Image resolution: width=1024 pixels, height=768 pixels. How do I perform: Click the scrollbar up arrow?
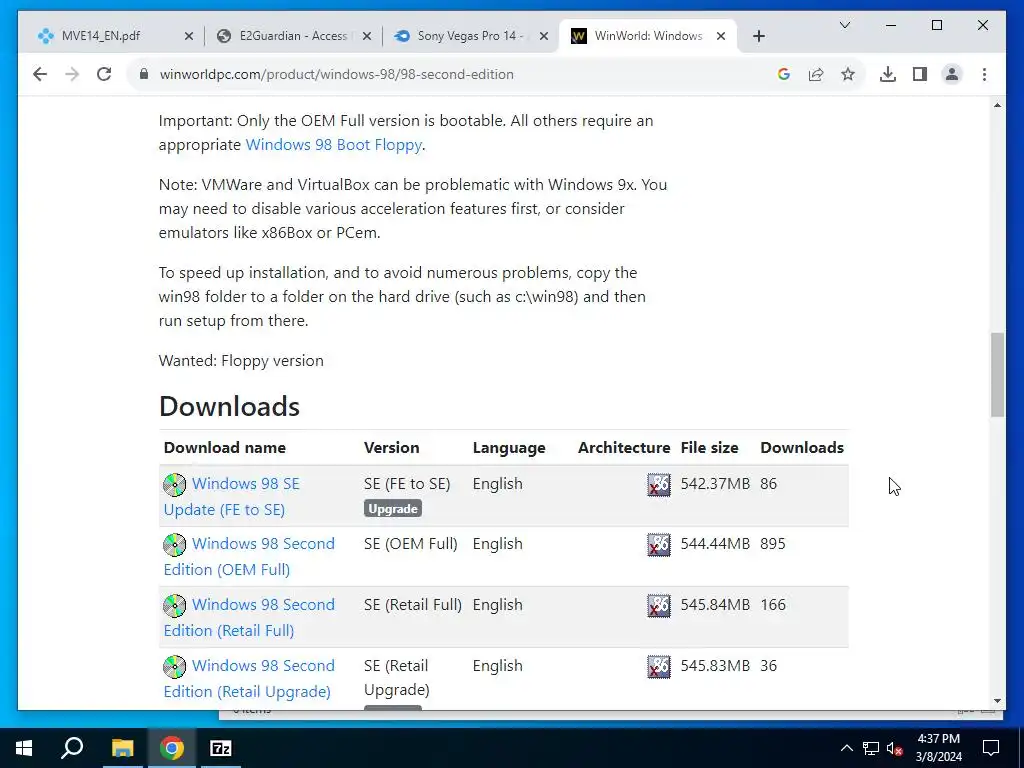pos(997,105)
